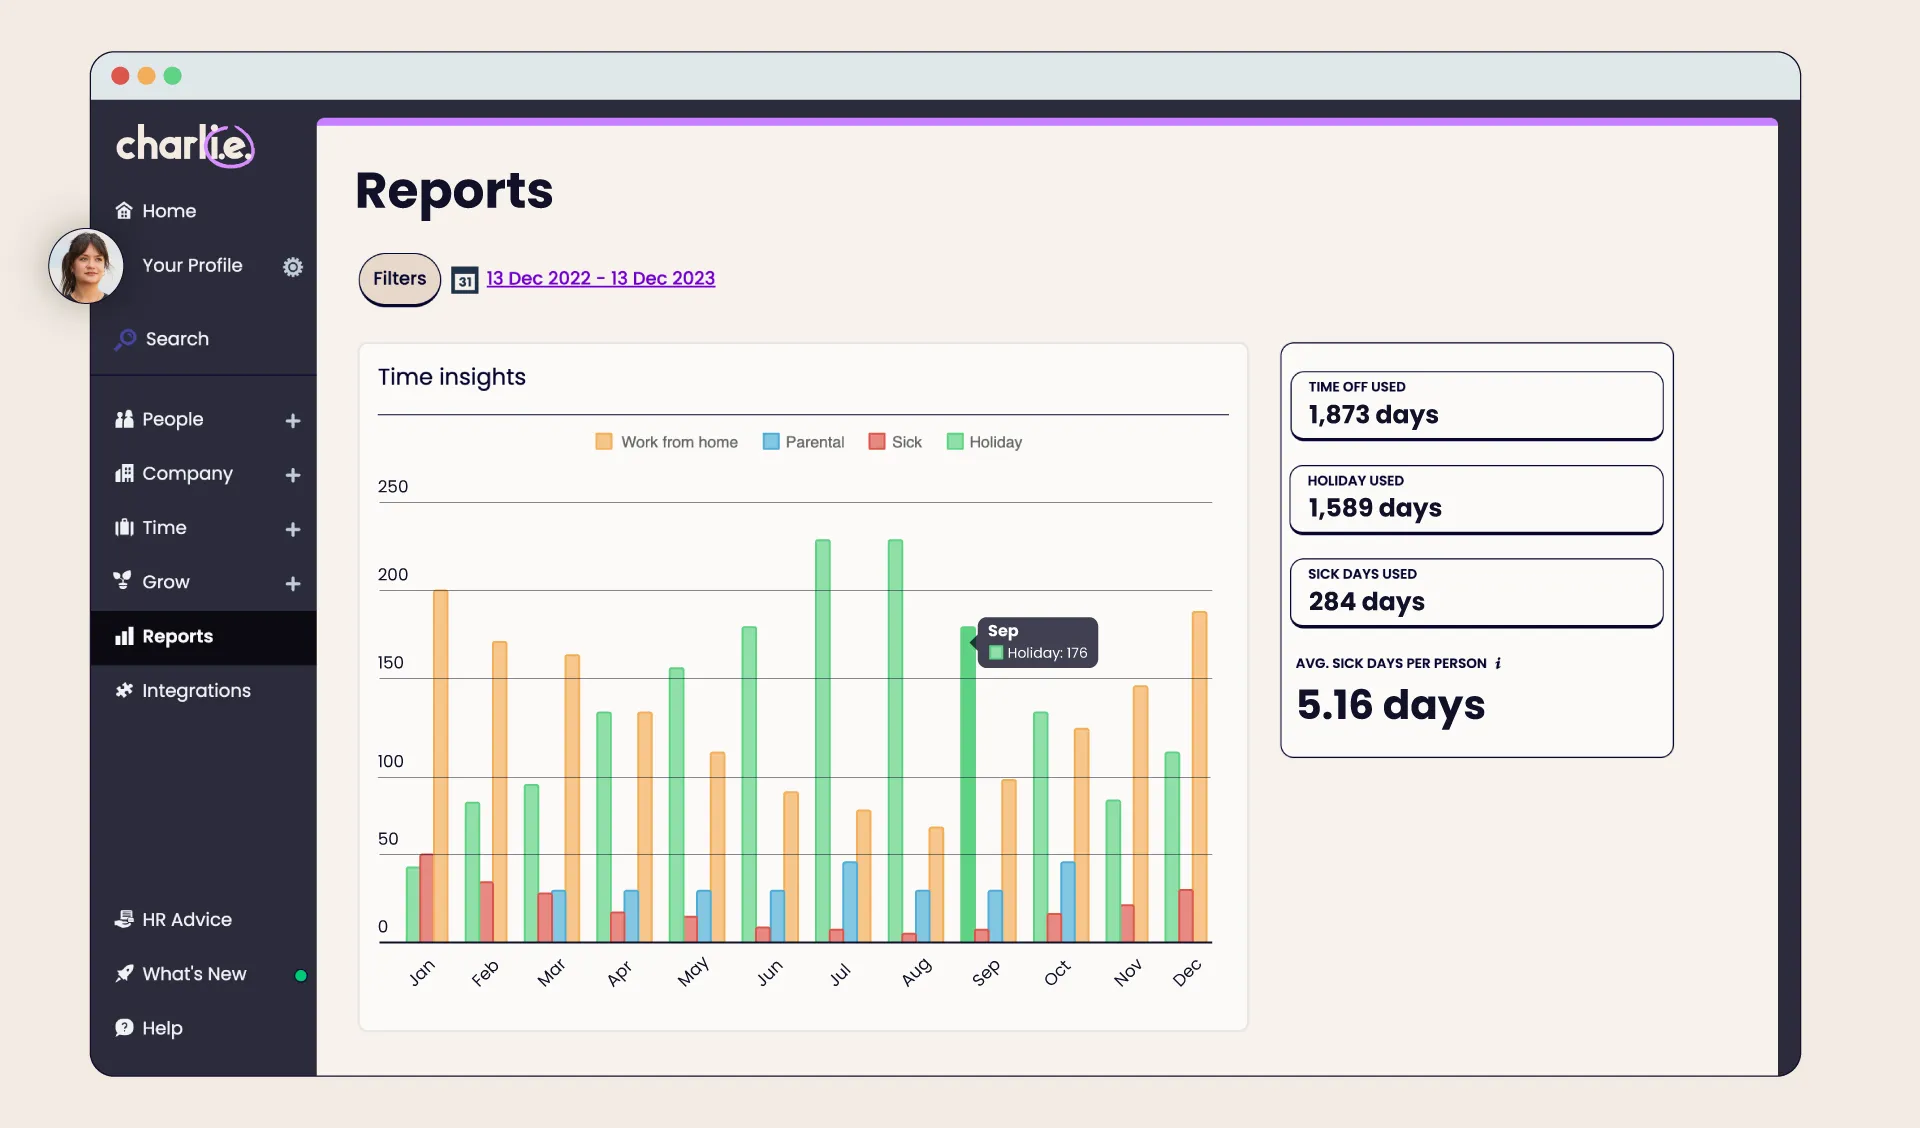Image resolution: width=1920 pixels, height=1128 pixels.
Task: Click the magnifier Search icon
Action: (125, 339)
